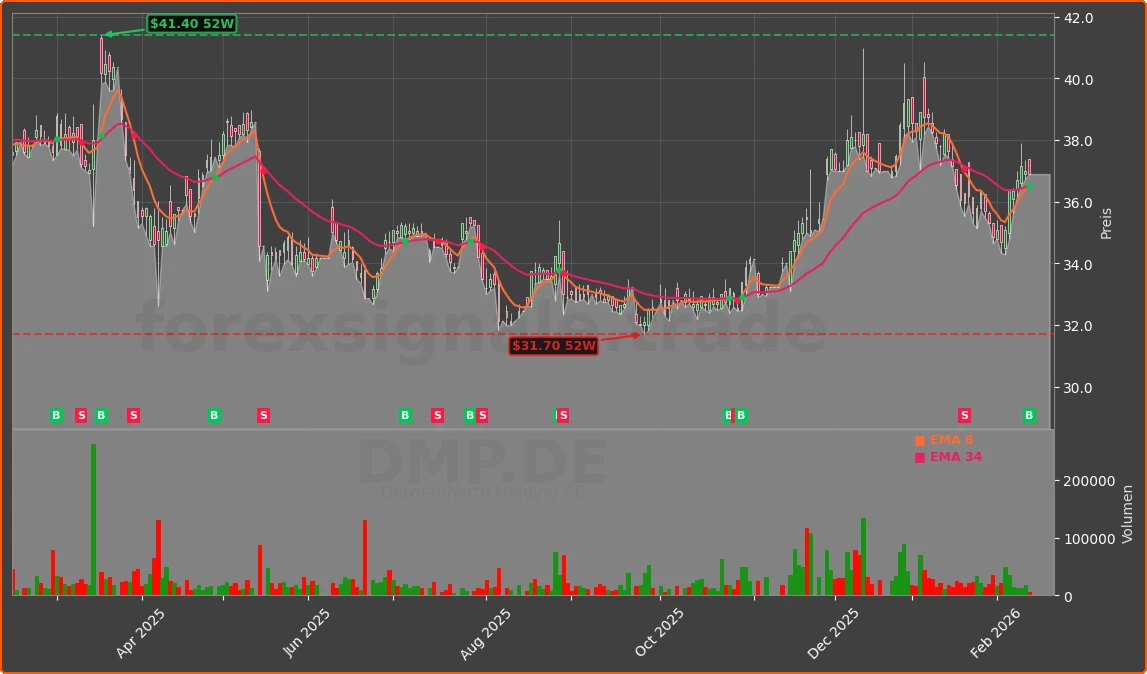Click the adjacent B-S marker pair near August
Image resolution: width=1147 pixels, height=674 pixels.
[475, 415]
